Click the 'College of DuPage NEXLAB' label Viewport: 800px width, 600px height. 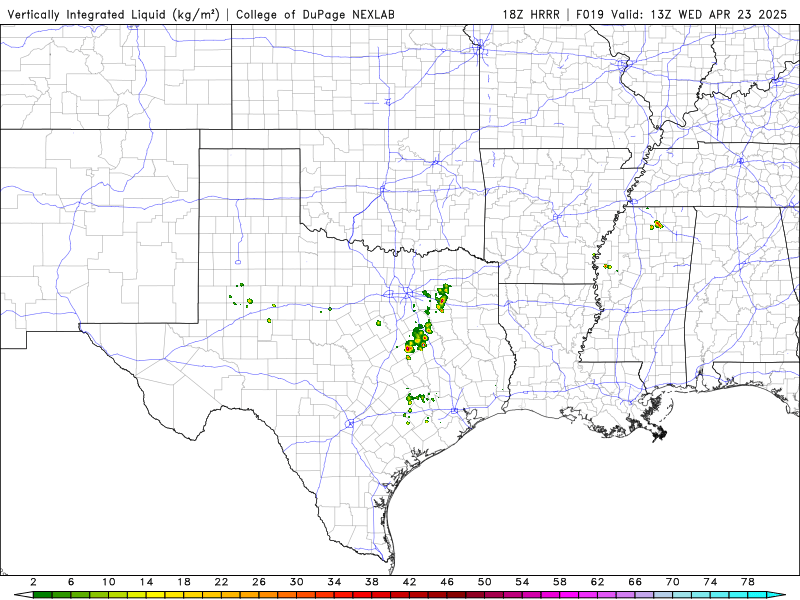click(315, 14)
